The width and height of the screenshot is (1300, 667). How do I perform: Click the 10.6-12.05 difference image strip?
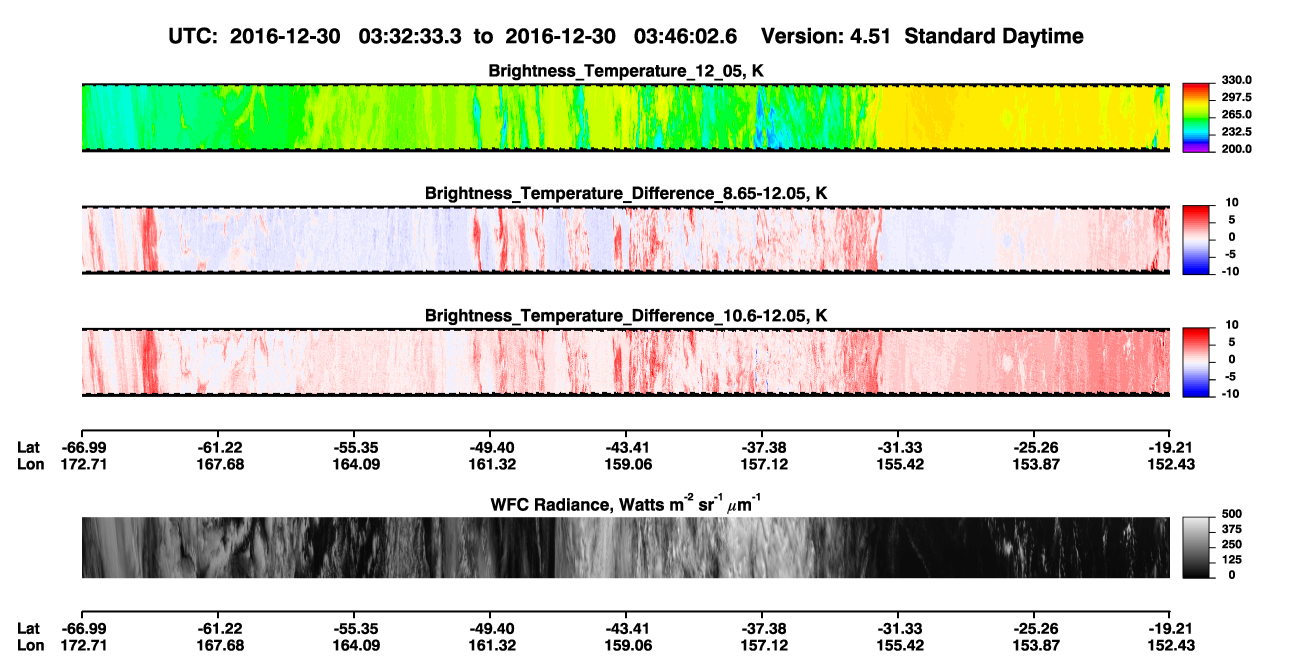(626, 362)
